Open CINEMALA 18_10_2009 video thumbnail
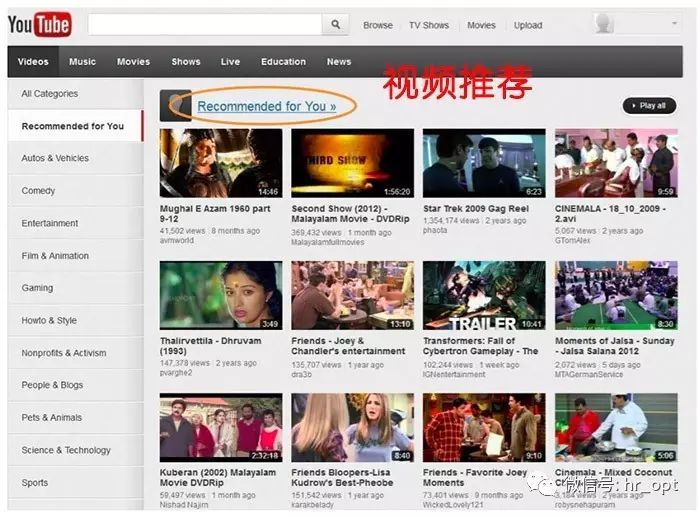Viewport: 700px width, 517px height. pos(616,163)
